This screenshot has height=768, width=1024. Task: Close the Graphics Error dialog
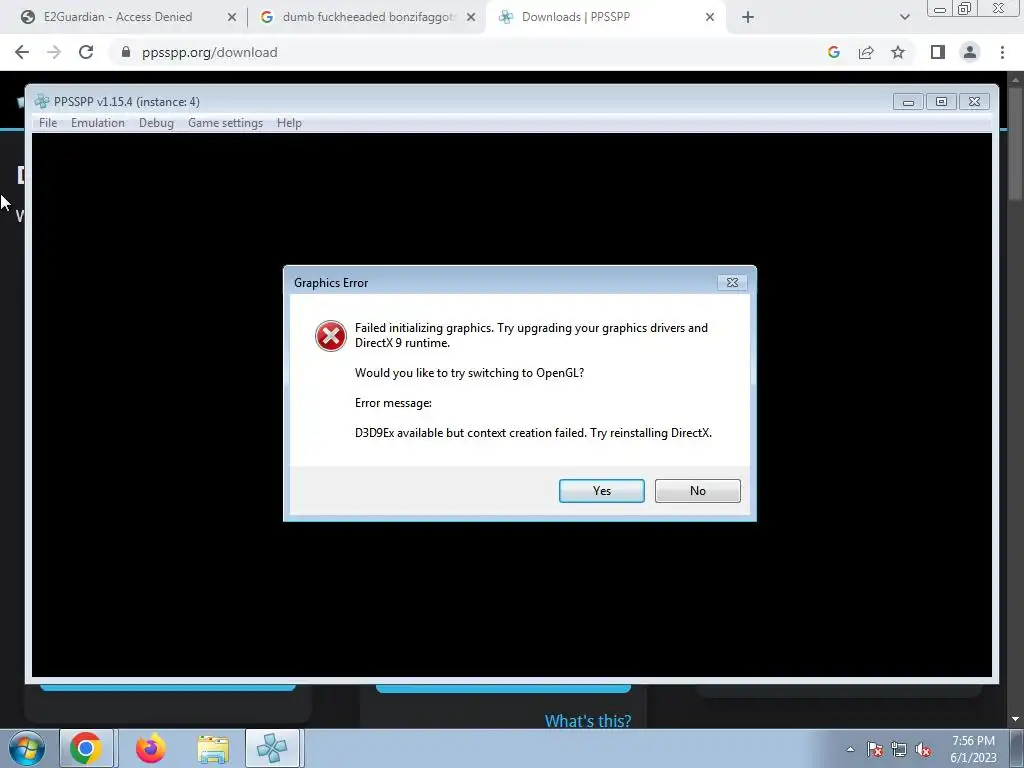click(732, 282)
